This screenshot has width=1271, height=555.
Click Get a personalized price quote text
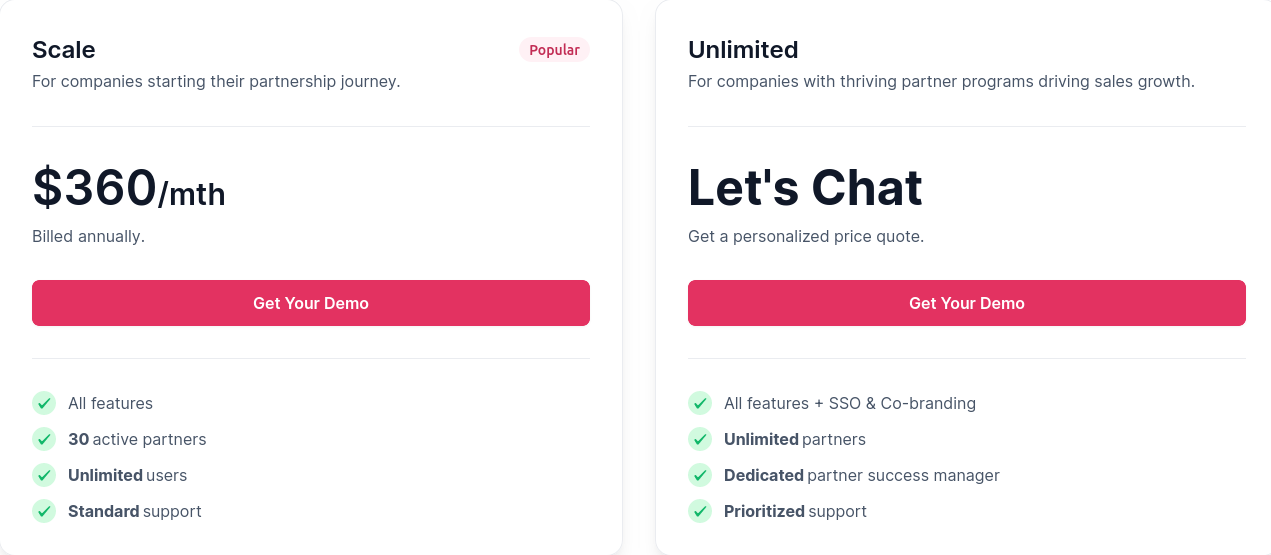coord(806,237)
